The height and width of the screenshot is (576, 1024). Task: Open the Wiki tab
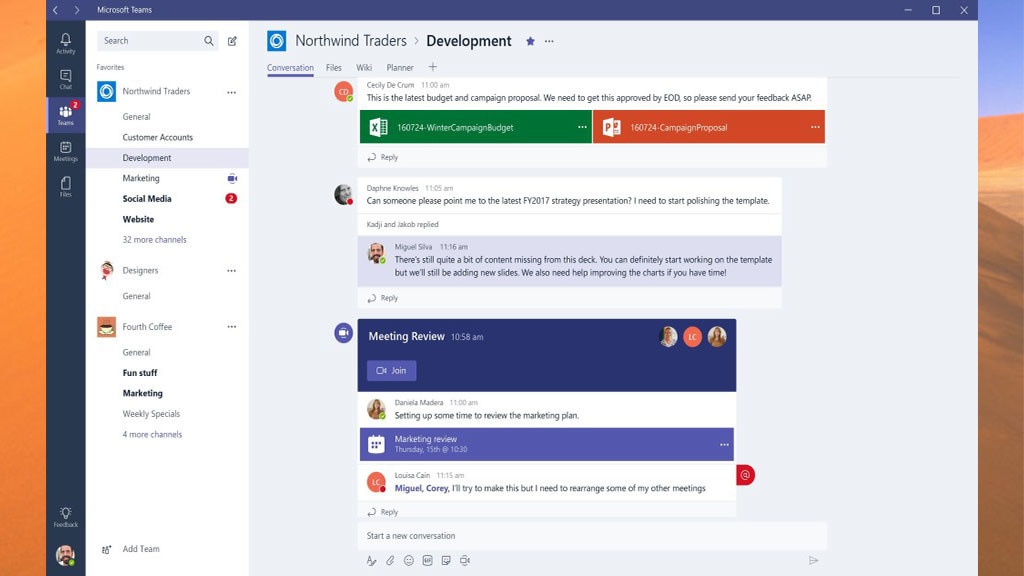click(364, 67)
